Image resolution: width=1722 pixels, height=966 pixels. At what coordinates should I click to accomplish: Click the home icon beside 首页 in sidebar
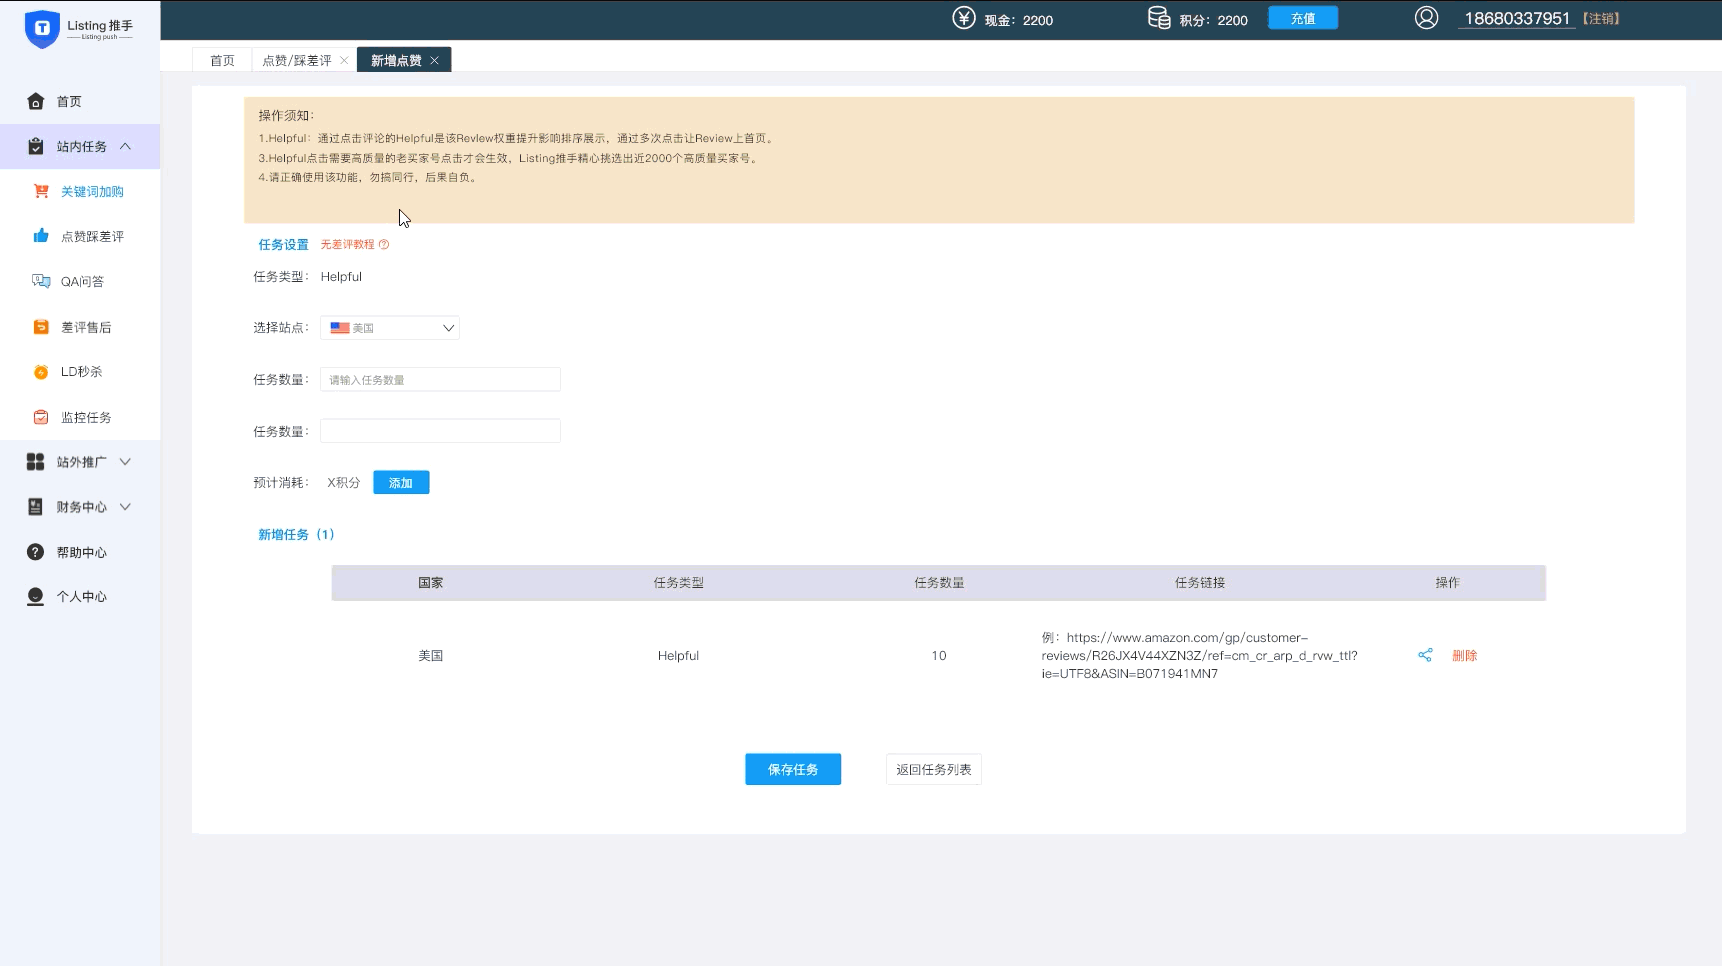pos(36,101)
